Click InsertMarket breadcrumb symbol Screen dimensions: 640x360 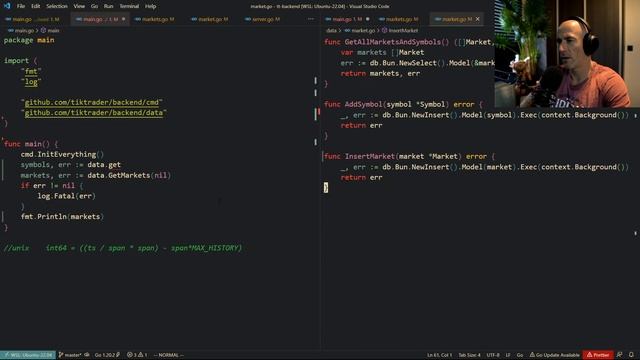coord(400,31)
